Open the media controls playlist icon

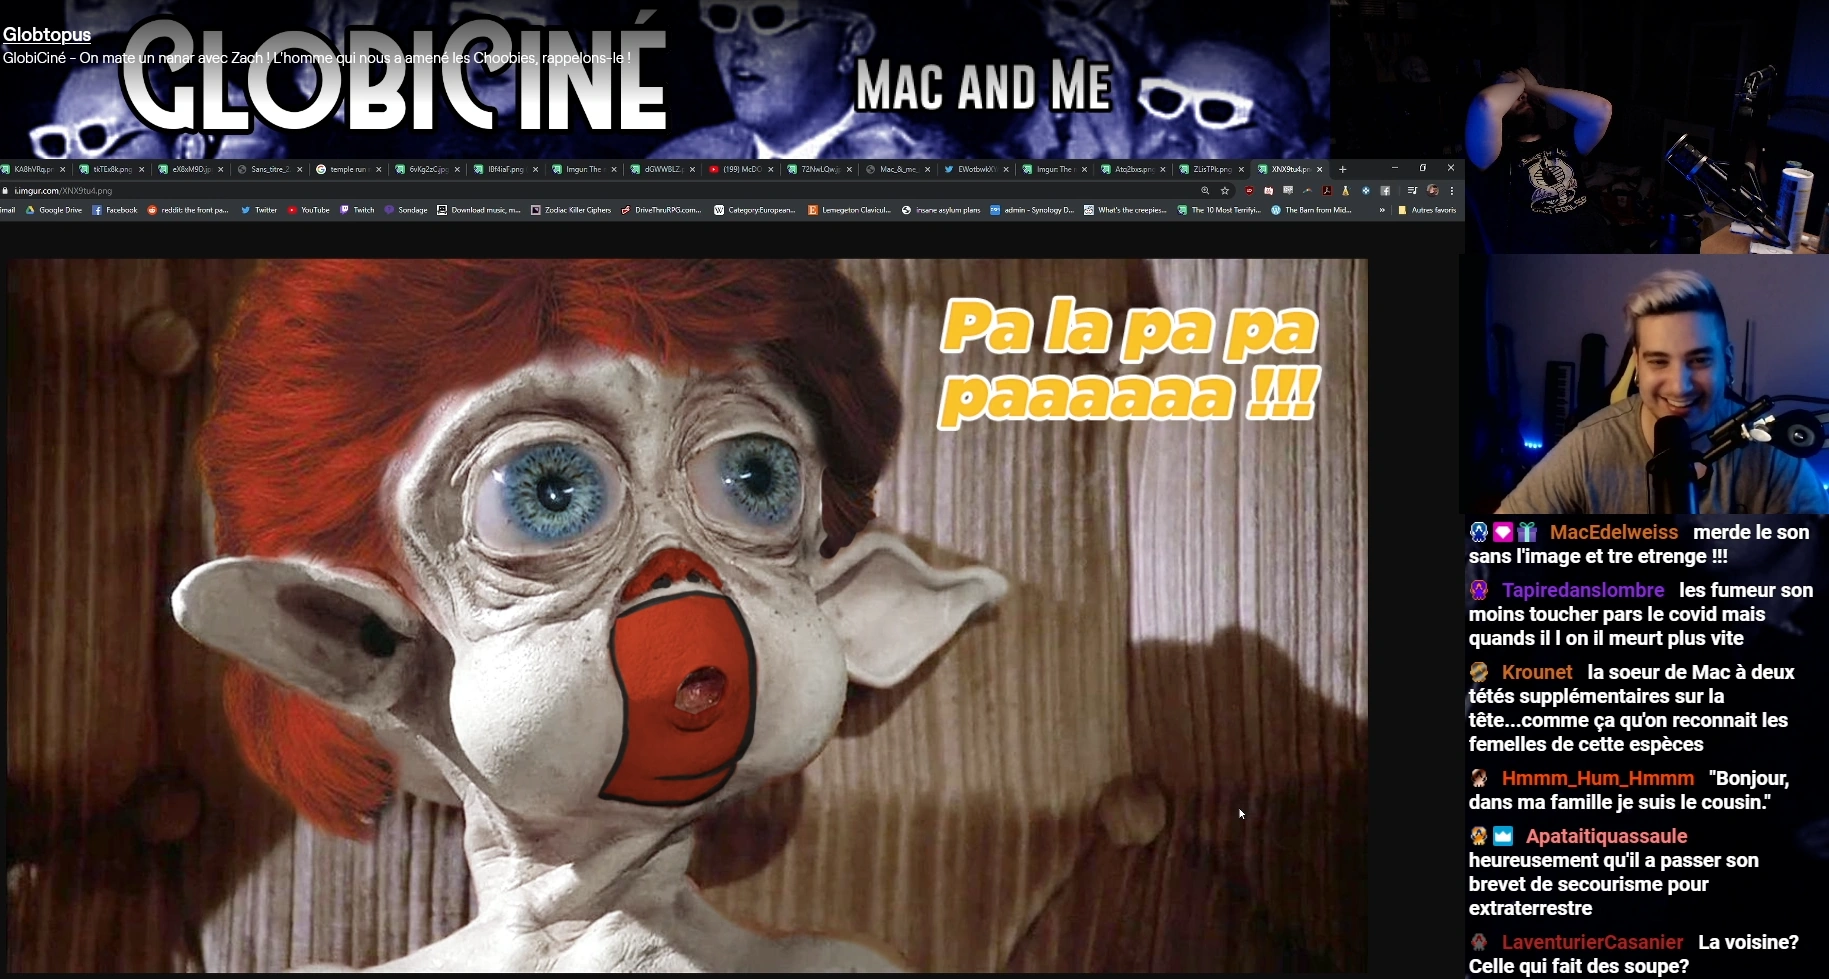pyautogui.click(x=1412, y=190)
